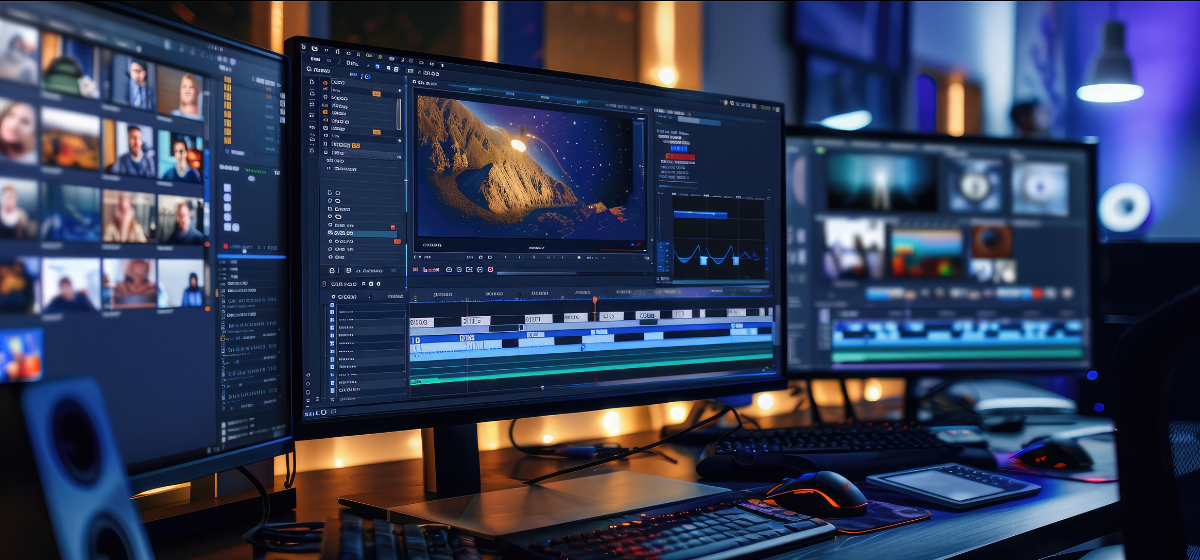Click the right keyframe handle on the curve

click(737, 259)
